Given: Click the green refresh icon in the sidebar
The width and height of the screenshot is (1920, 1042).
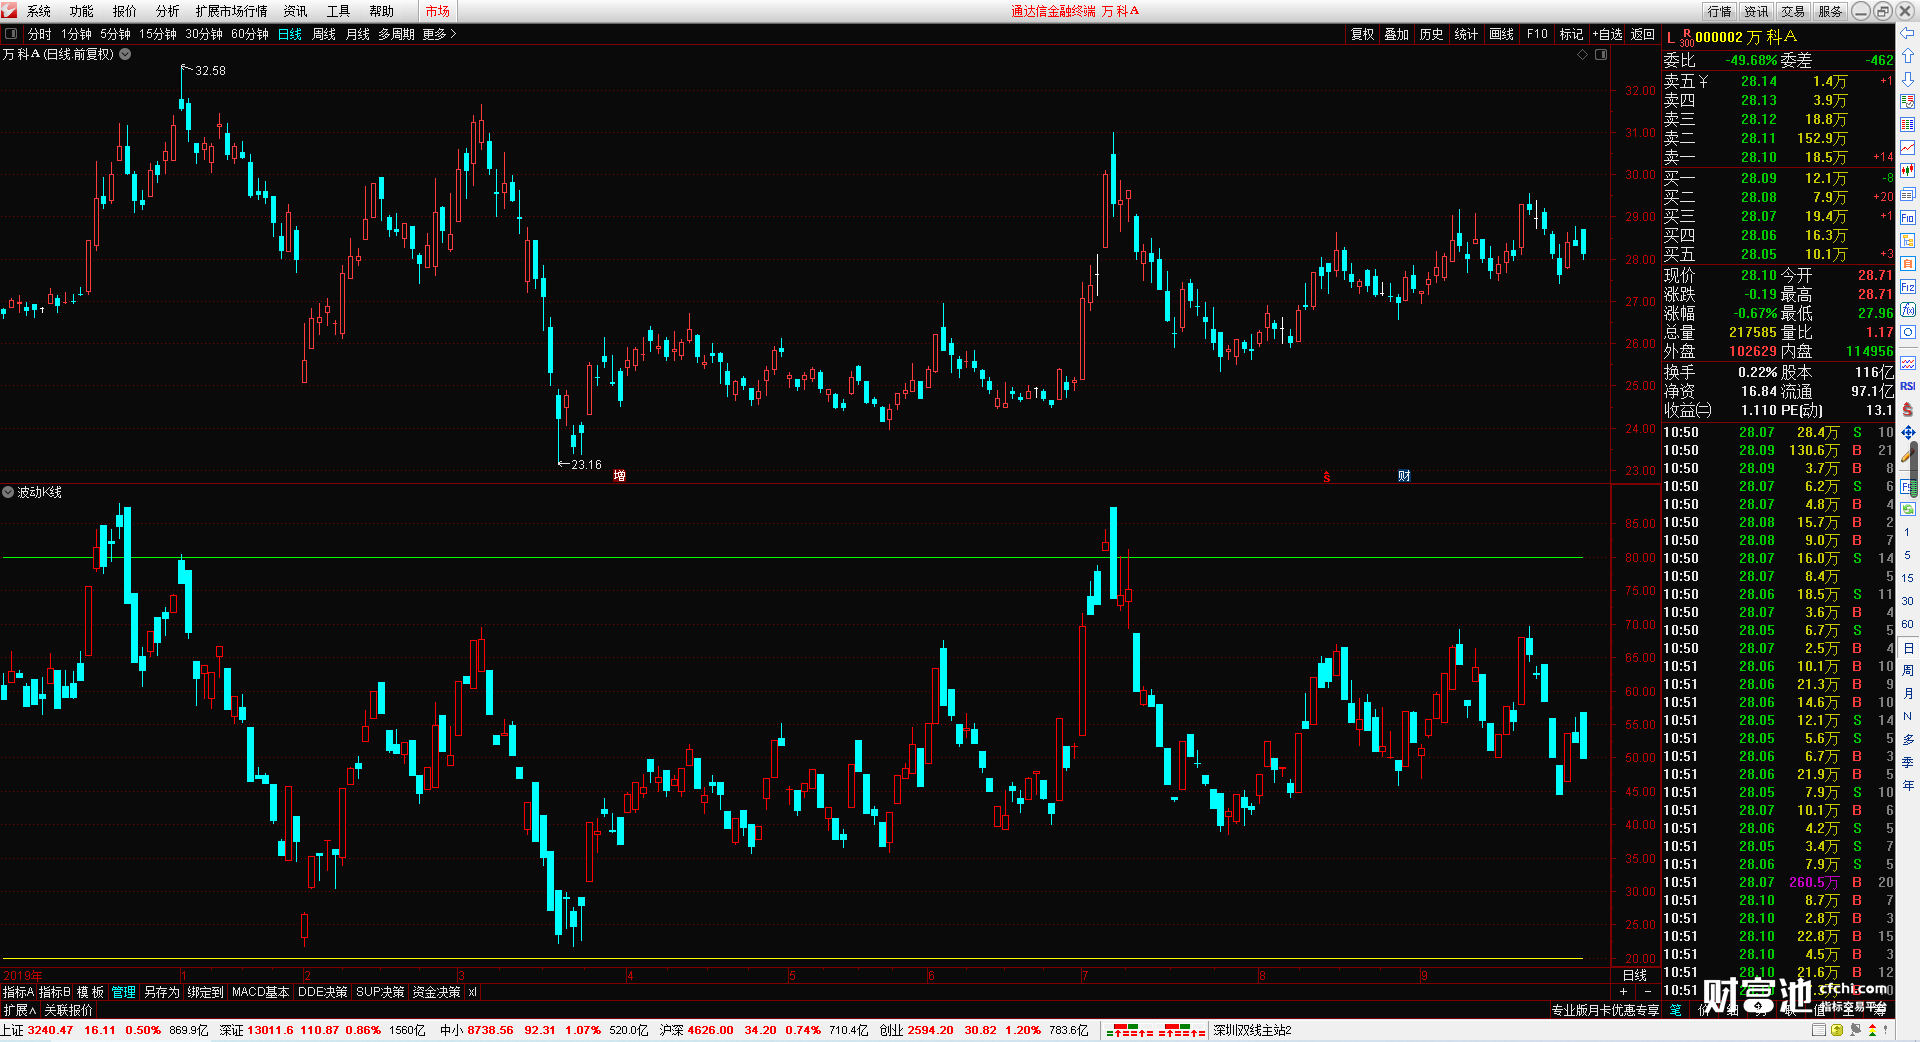Looking at the screenshot, I should pyautogui.click(x=1907, y=509).
